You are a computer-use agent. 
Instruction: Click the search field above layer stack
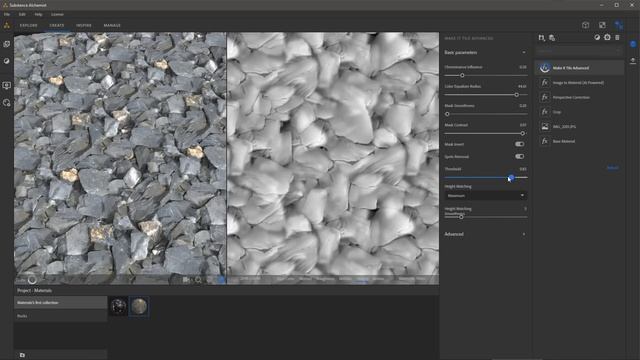pyautogui.click(x=579, y=51)
